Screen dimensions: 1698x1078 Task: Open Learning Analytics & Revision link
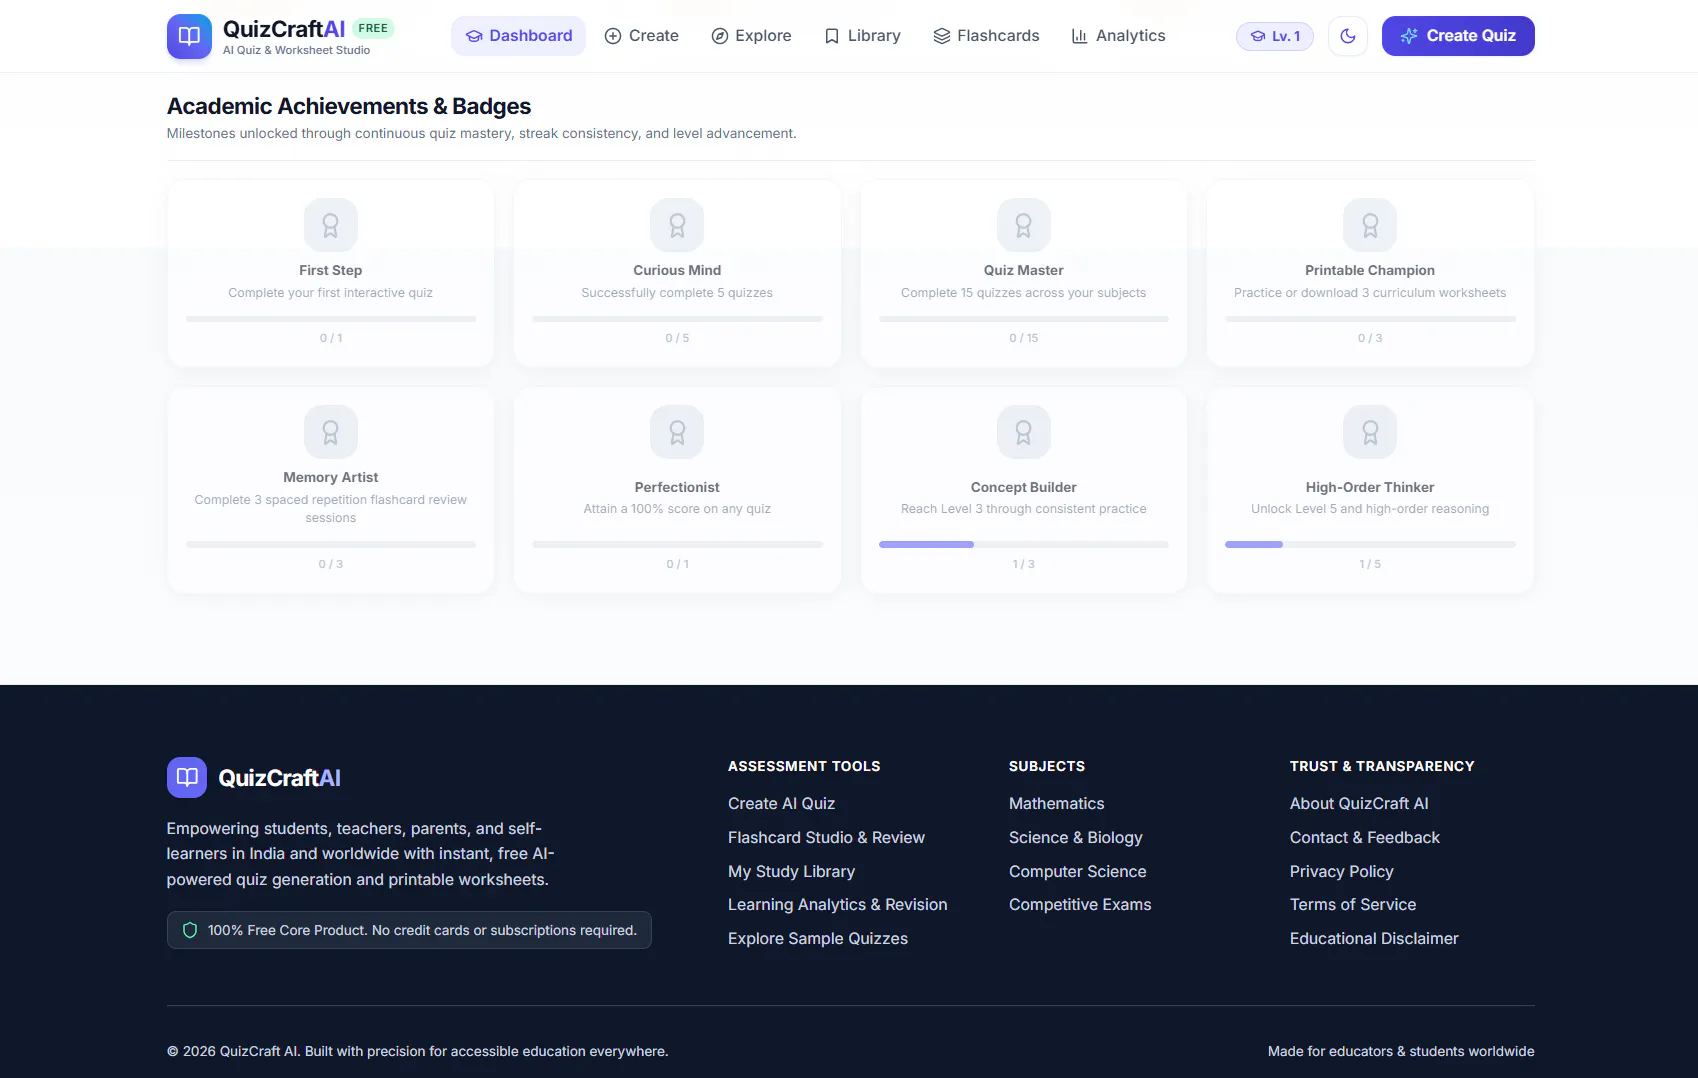[837, 904]
